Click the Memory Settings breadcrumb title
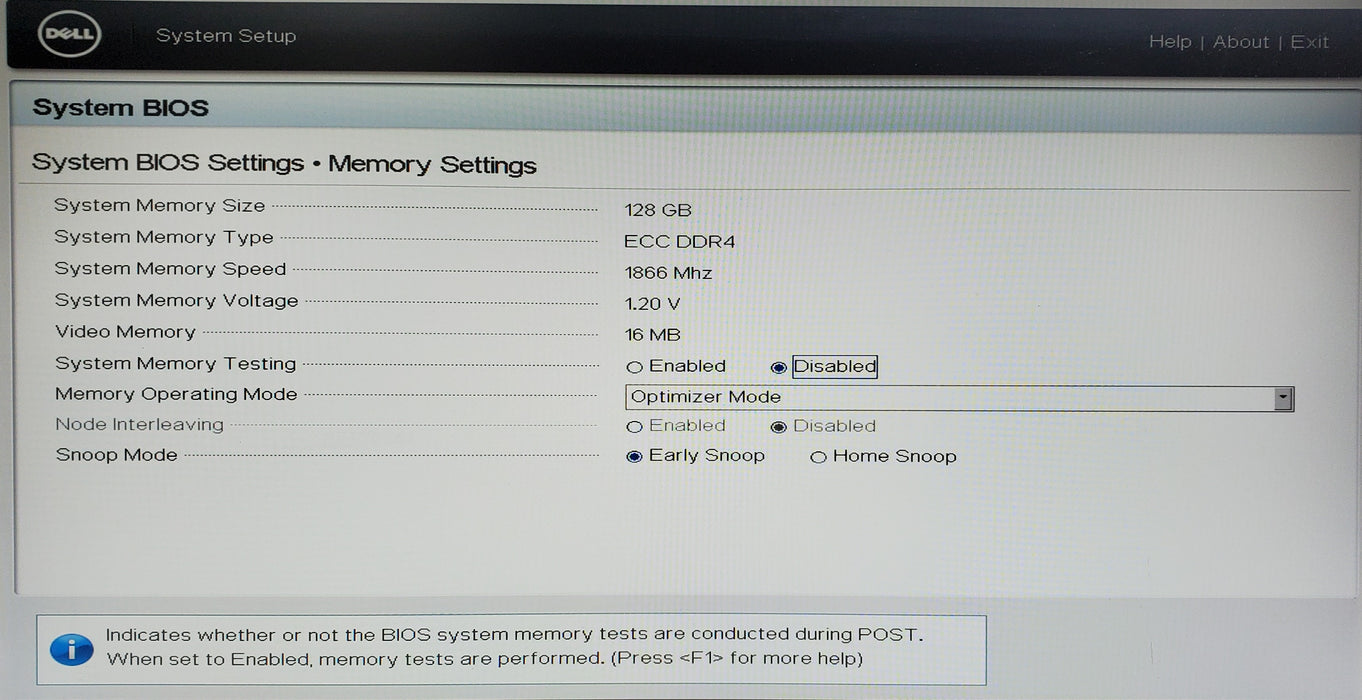The height and width of the screenshot is (700, 1362). tap(432, 165)
